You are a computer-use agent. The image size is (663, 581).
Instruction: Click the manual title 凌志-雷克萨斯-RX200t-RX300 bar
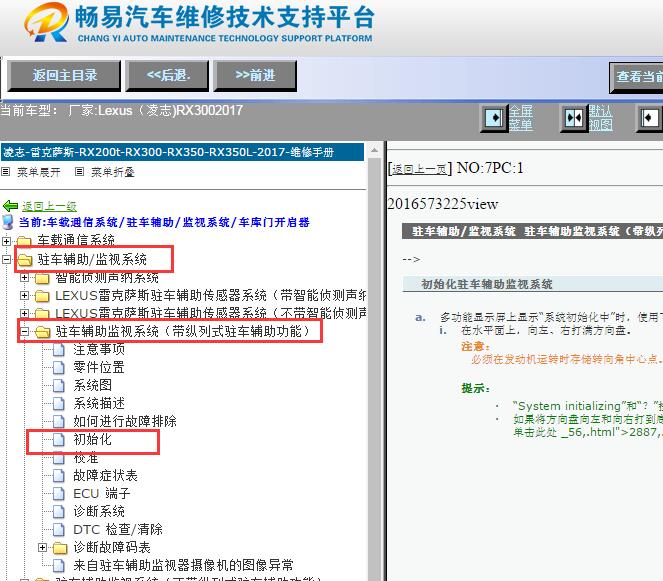coord(182,152)
